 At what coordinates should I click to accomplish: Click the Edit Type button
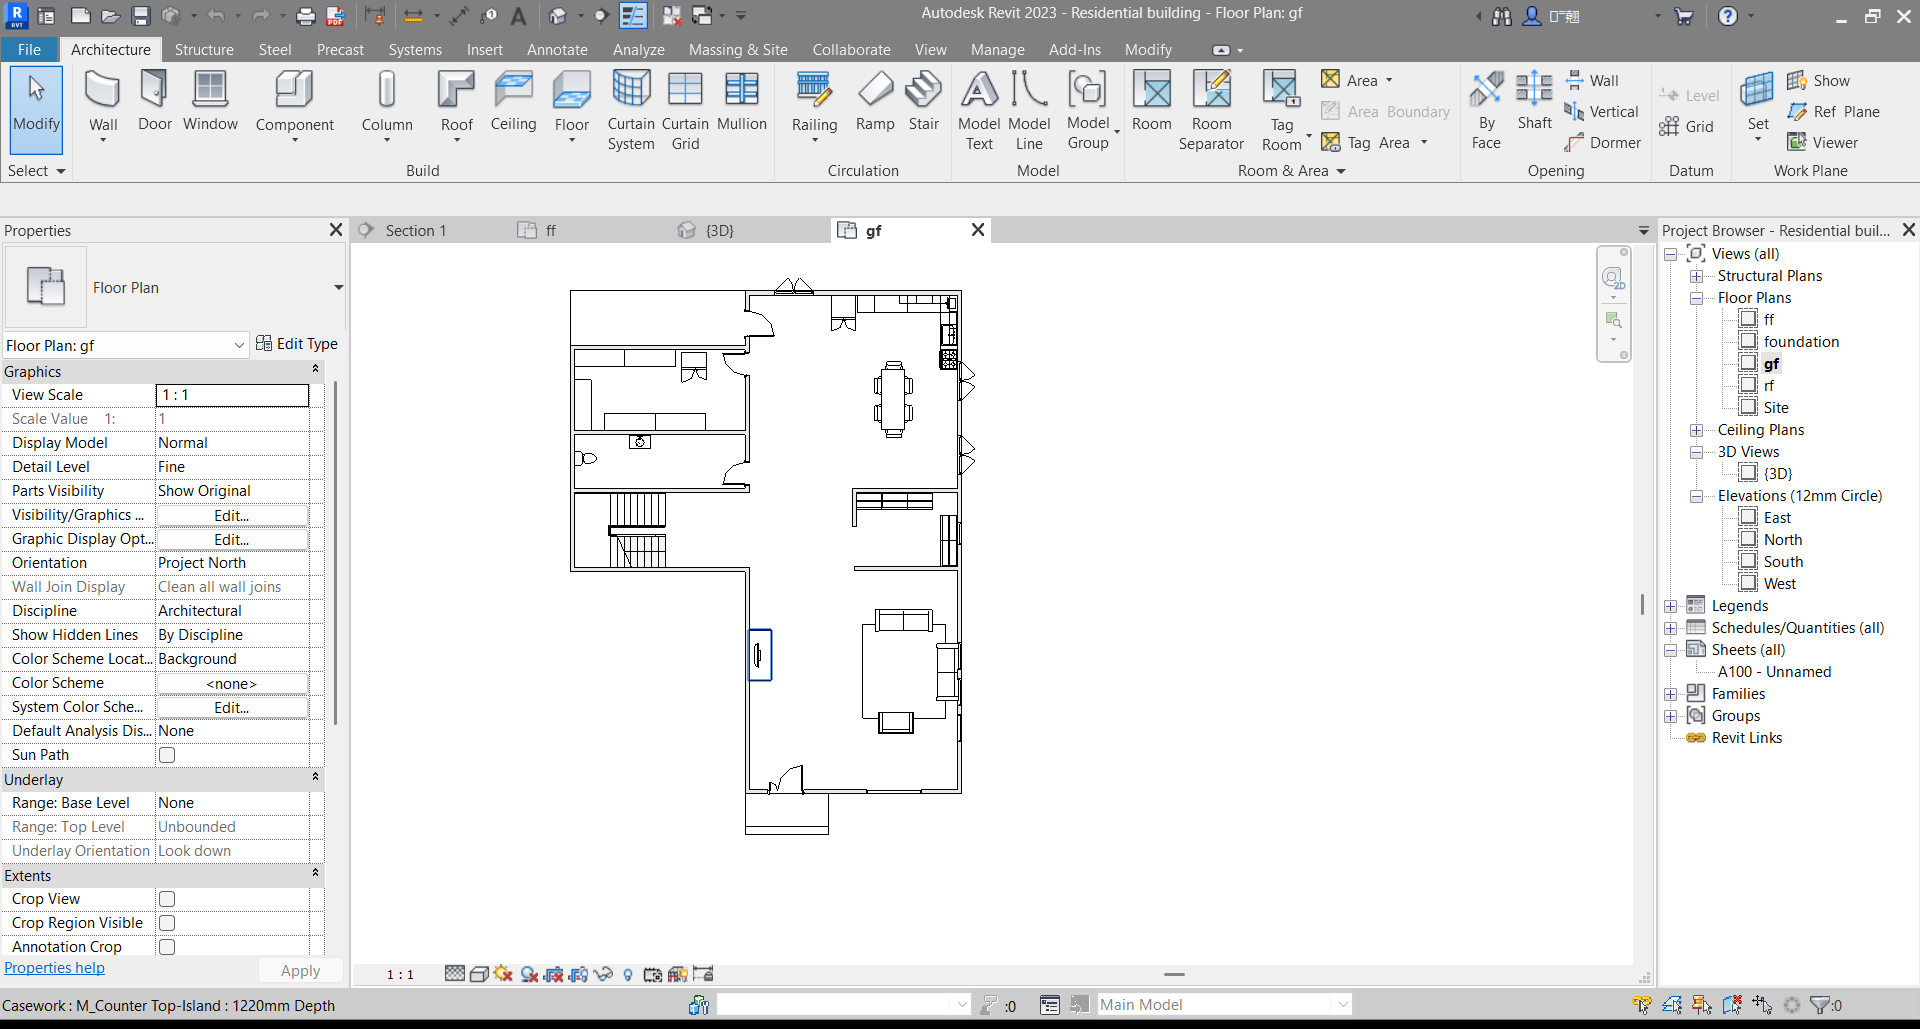[297, 343]
